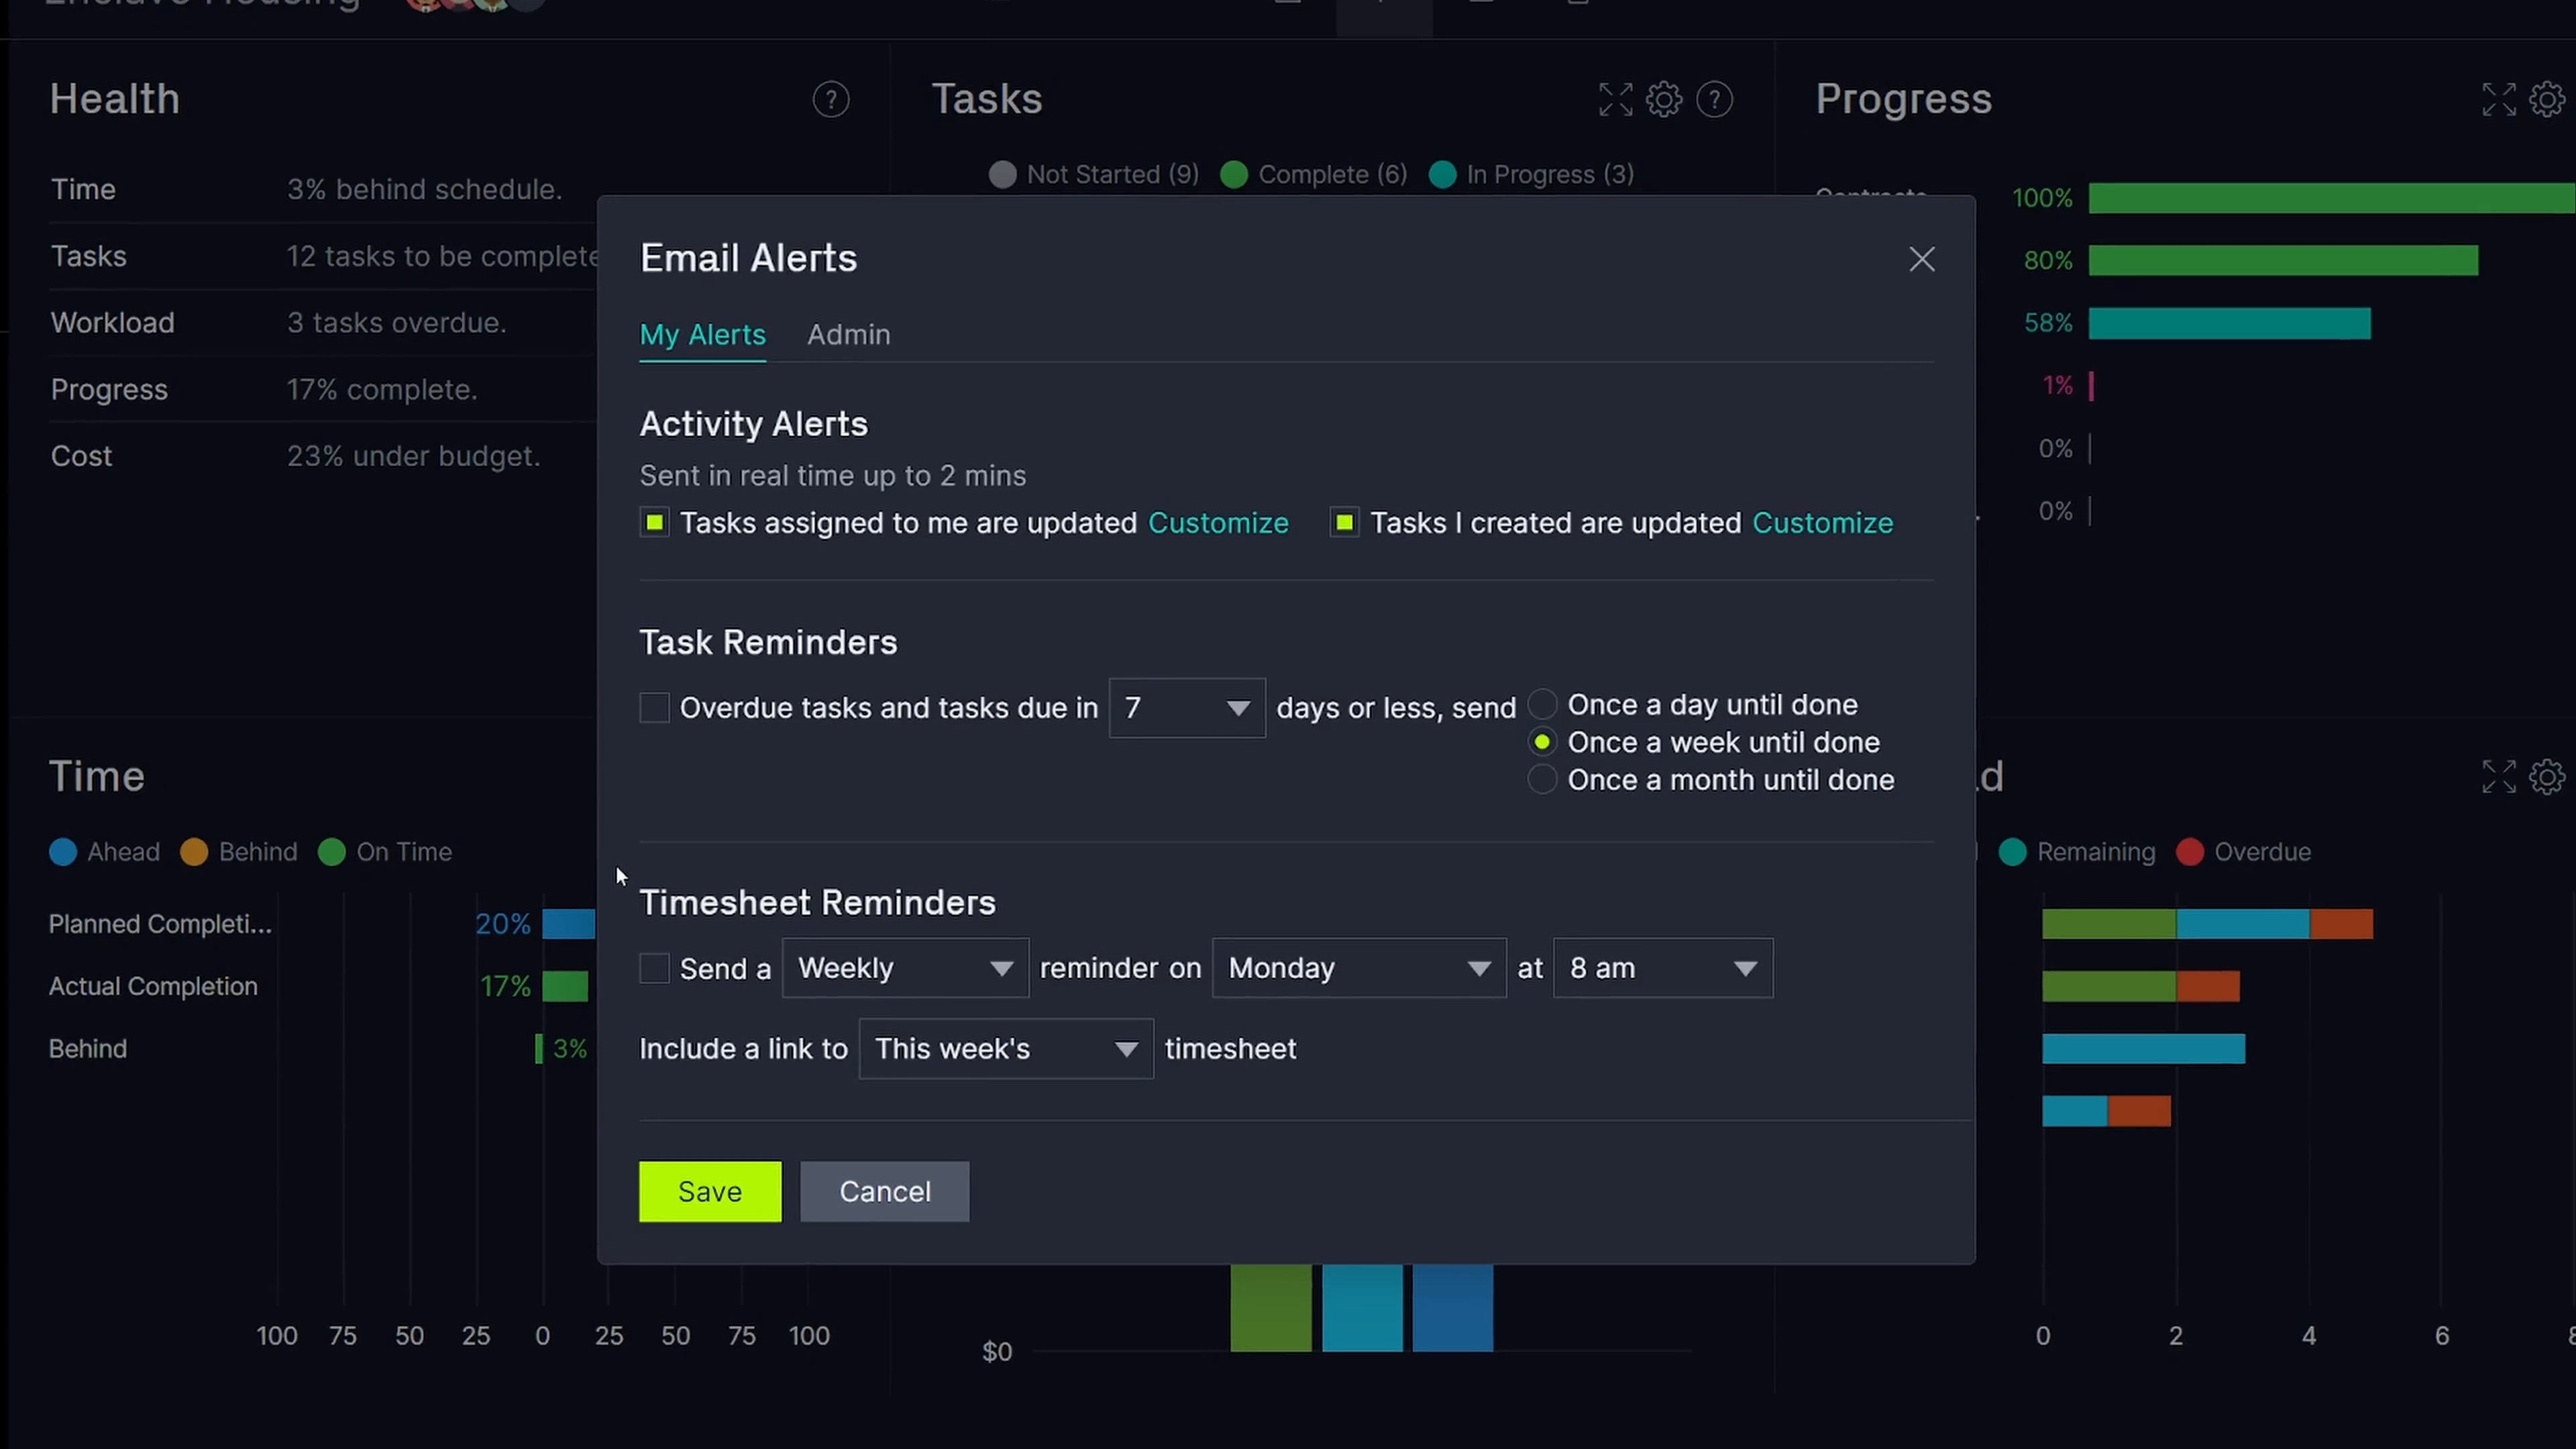Image resolution: width=2576 pixels, height=1449 pixels.
Task: Choose Once a month until done
Action: tap(1542, 780)
